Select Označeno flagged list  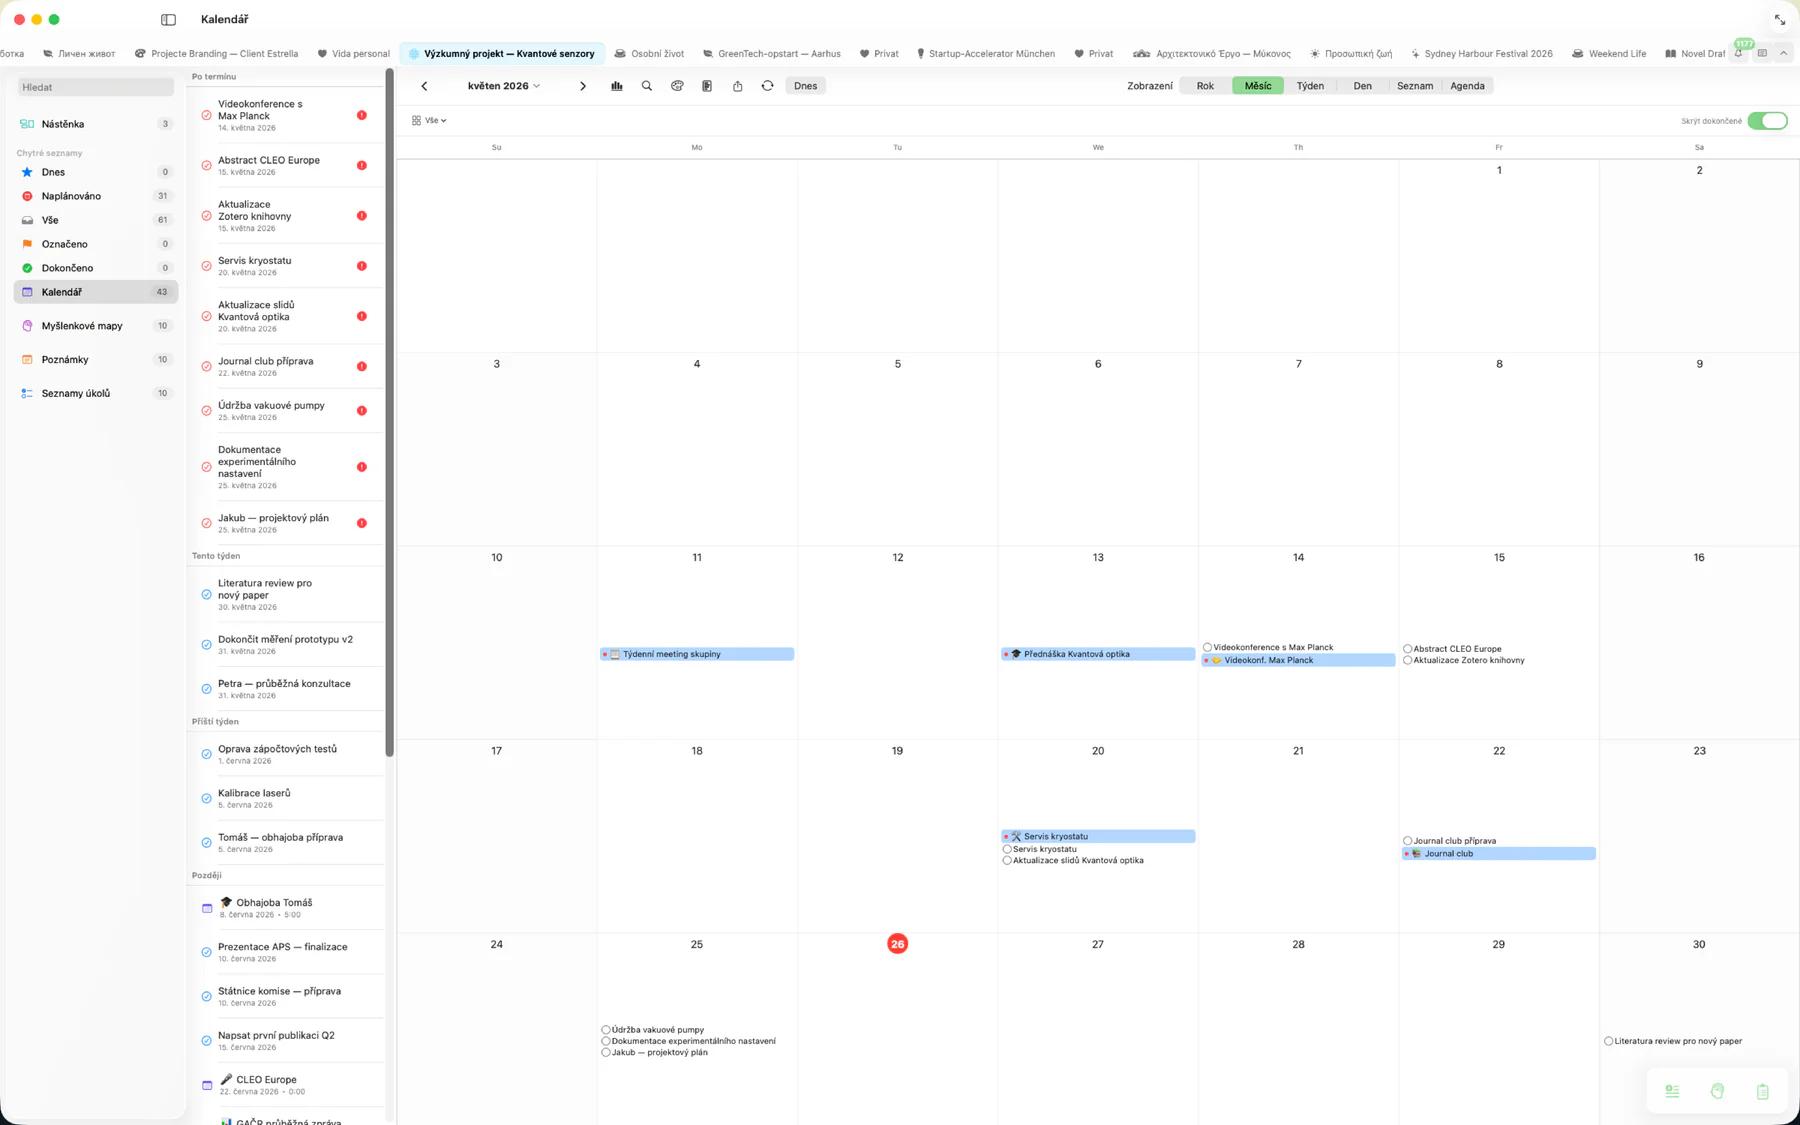click(x=96, y=244)
